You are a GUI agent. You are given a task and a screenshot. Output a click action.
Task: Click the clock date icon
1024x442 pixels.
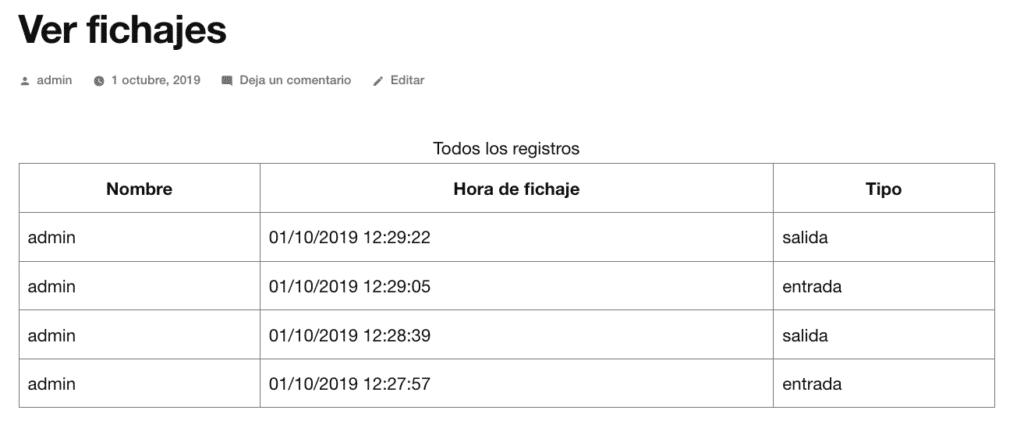(99, 81)
